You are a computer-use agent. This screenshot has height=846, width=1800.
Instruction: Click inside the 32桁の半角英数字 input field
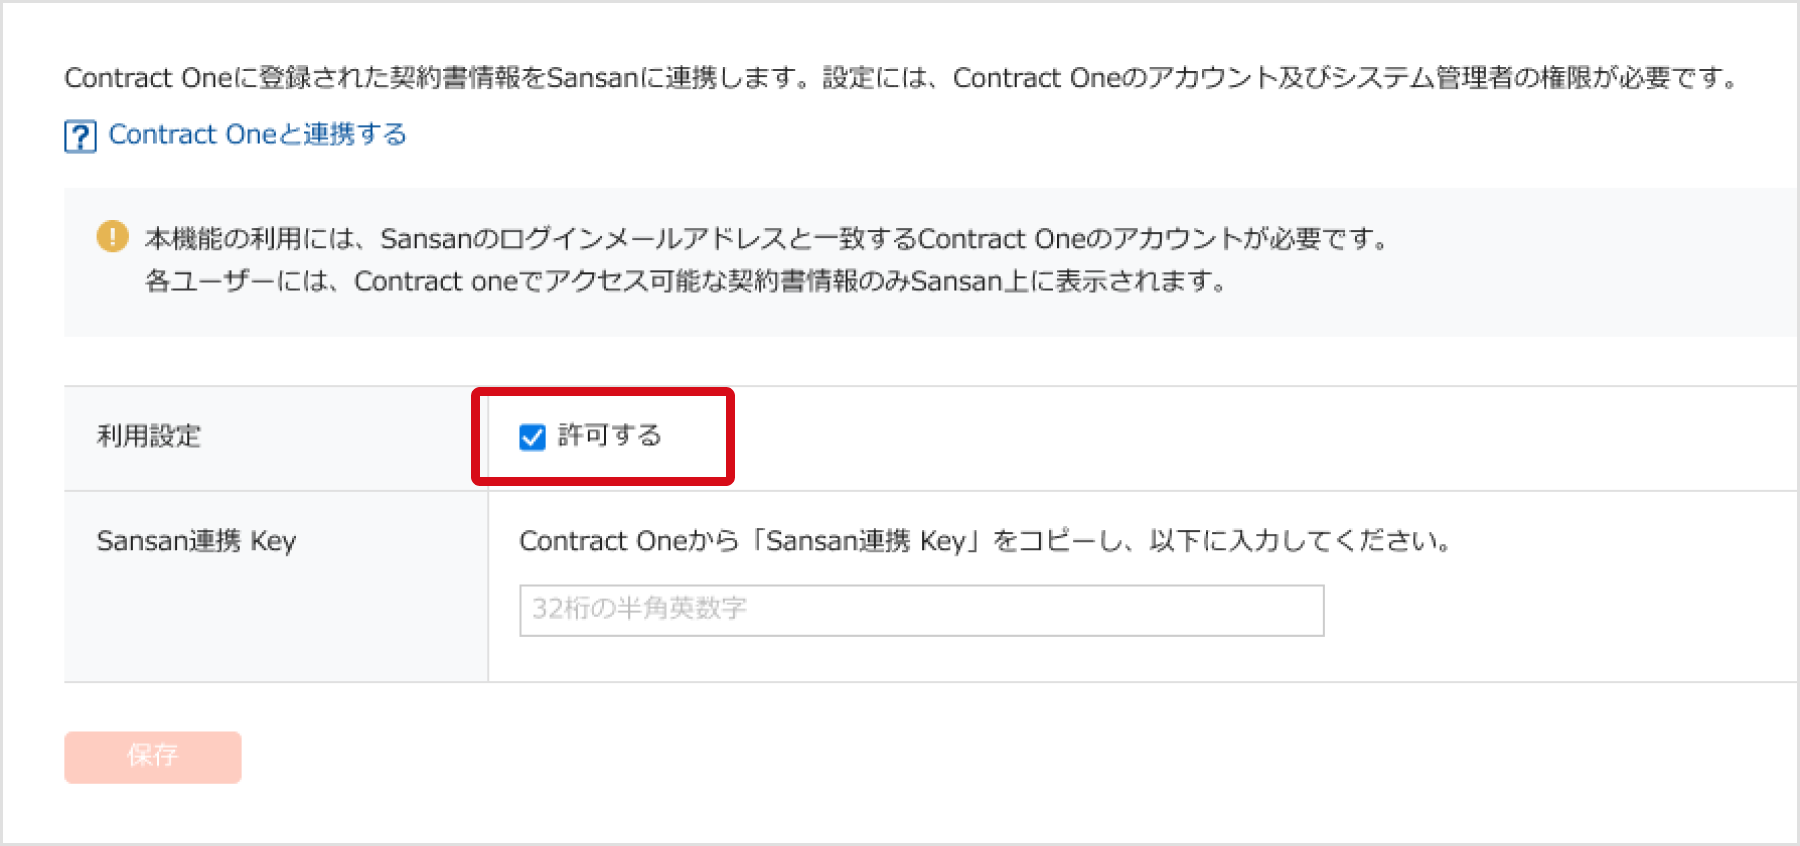point(918,610)
